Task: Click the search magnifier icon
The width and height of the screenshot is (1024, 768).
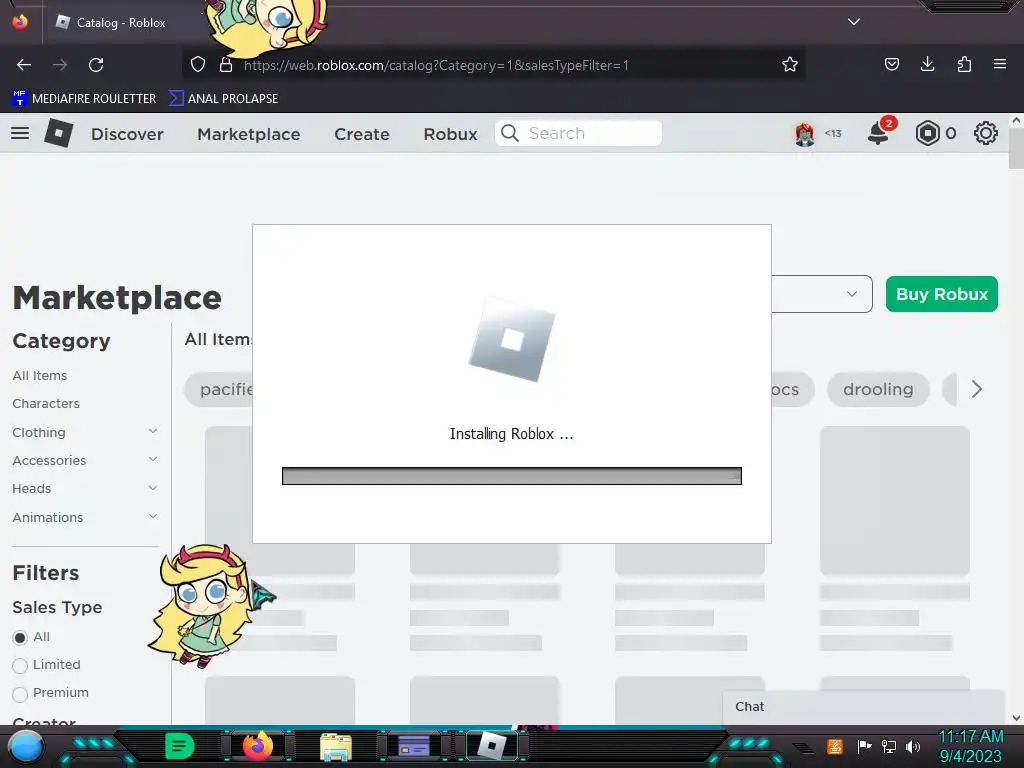Action: (509, 133)
